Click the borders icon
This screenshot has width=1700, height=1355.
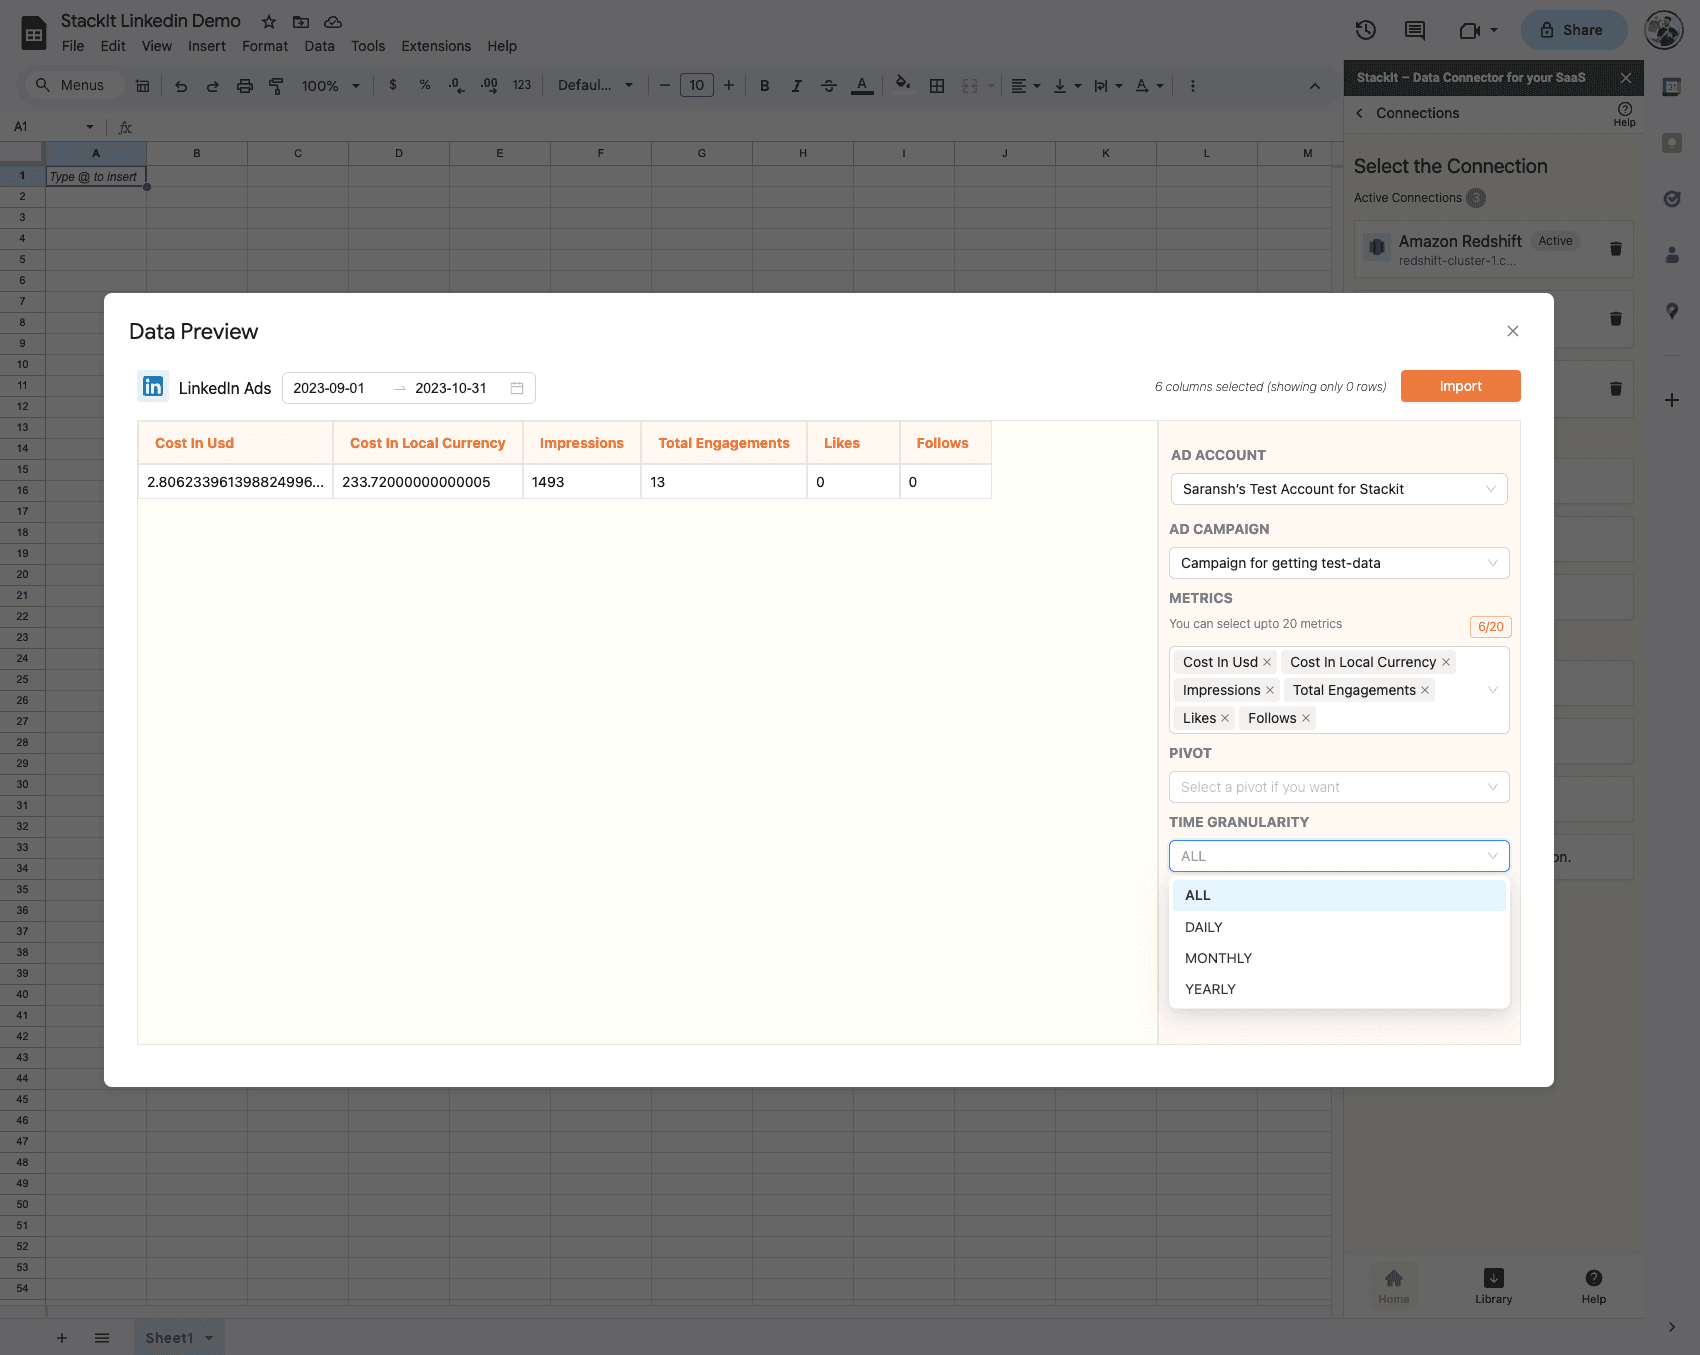[x=937, y=86]
